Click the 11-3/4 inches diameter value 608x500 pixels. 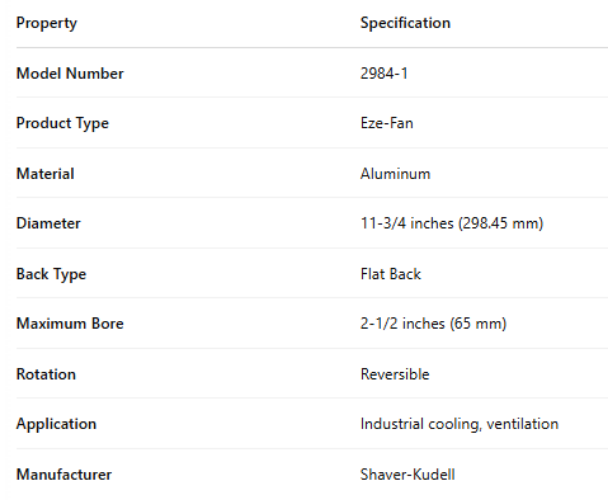451,224
